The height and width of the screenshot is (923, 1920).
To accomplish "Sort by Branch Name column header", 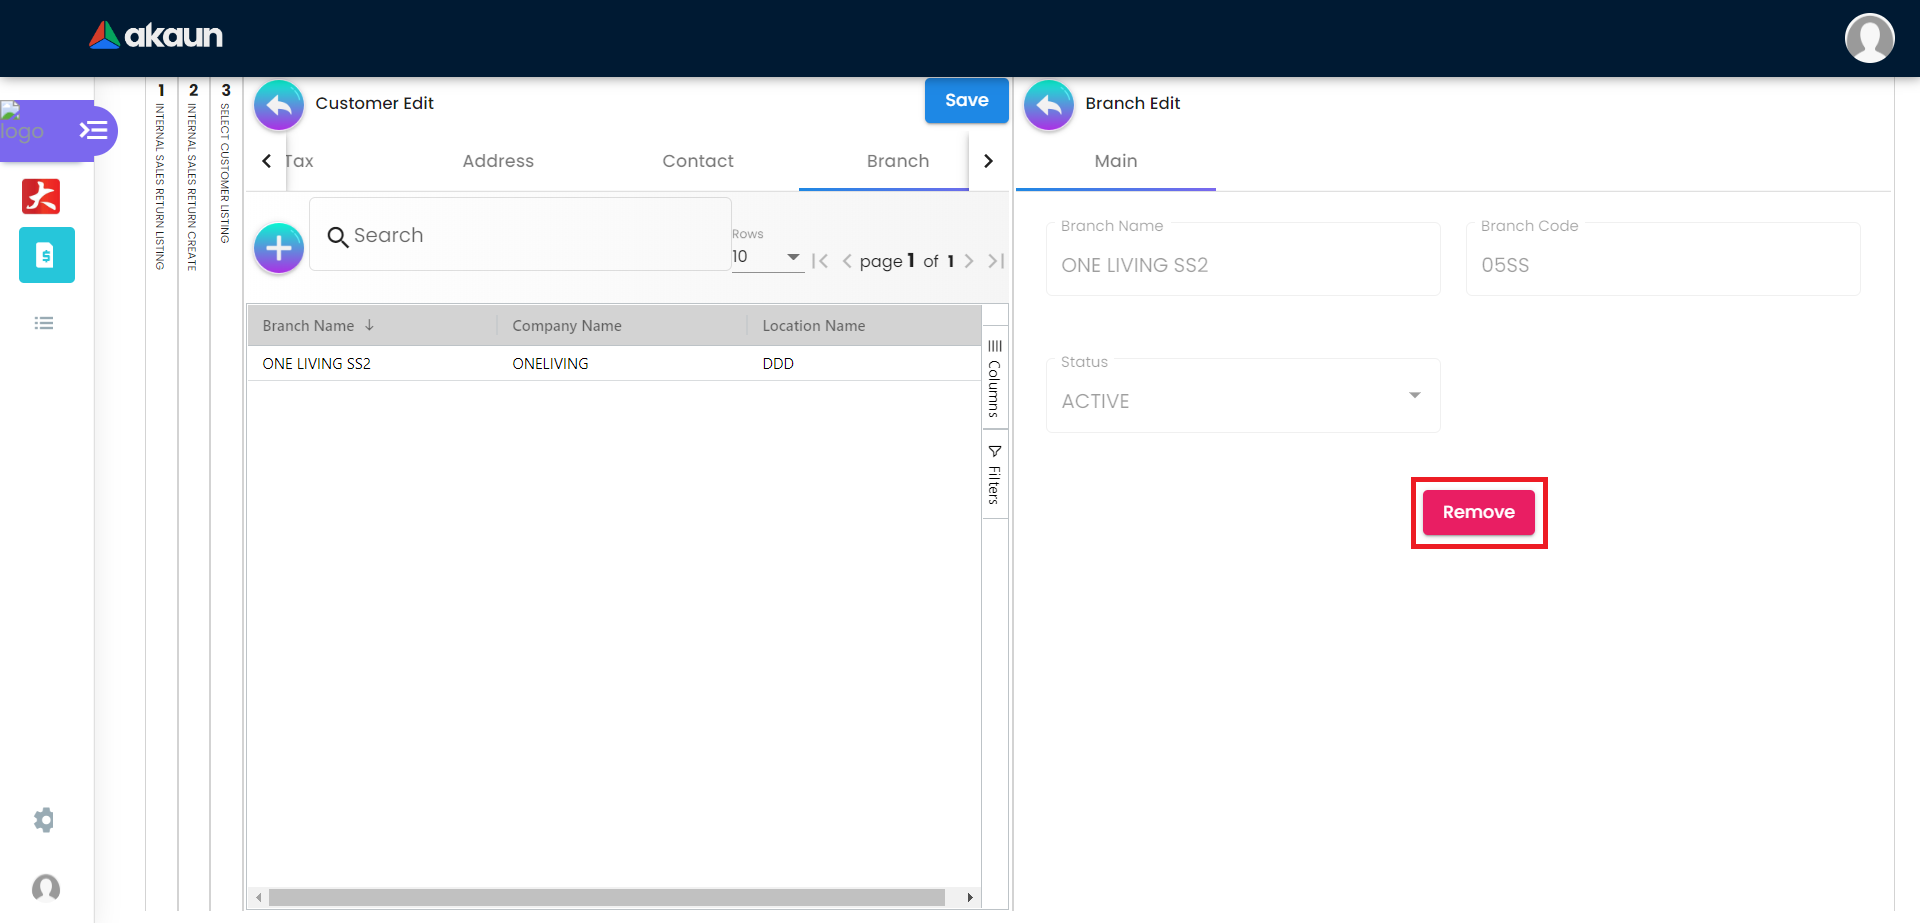I will (308, 326).
